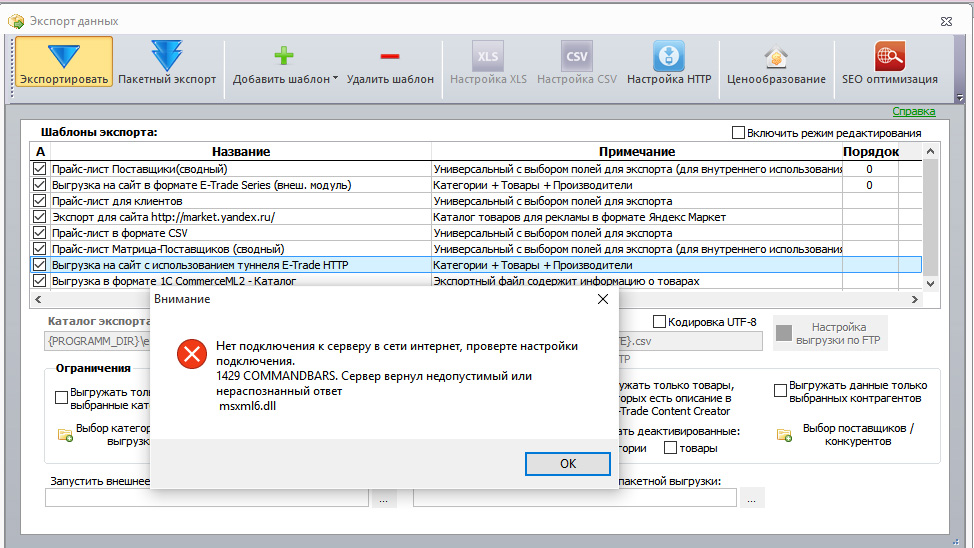Open Настройка CSV settings

click(x=576, y=62)
